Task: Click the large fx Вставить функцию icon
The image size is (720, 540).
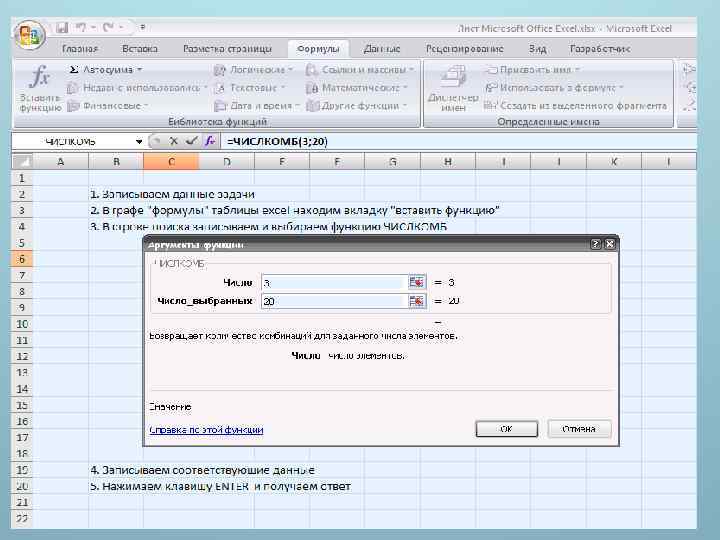Action: (39, 88)
